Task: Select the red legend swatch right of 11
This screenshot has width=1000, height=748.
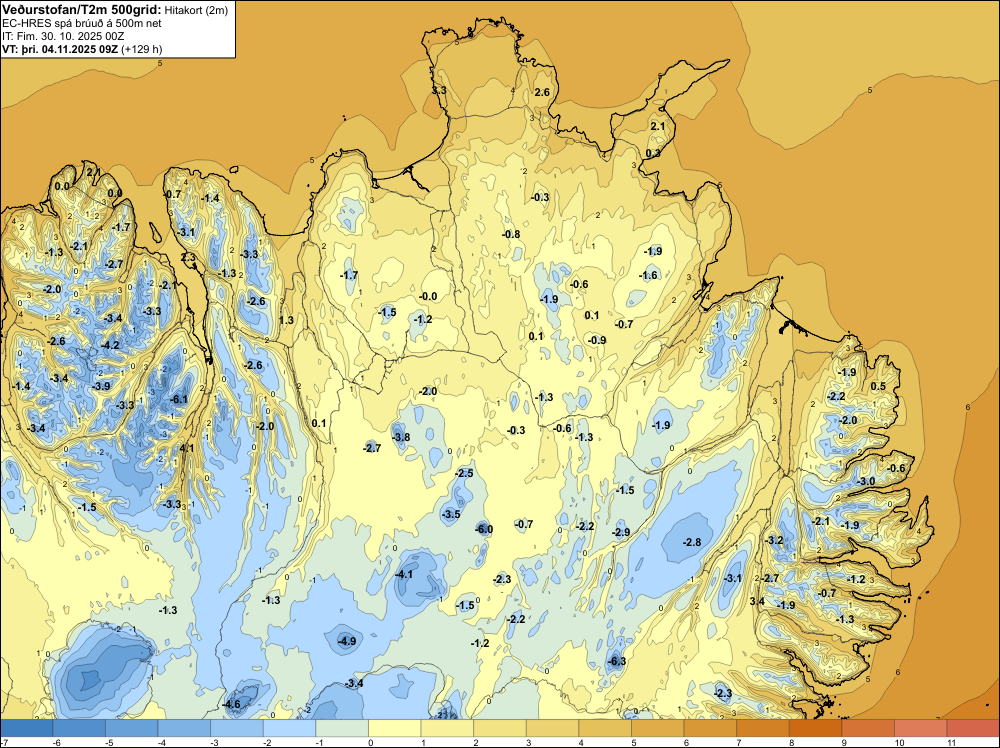Action: point(973,728)
